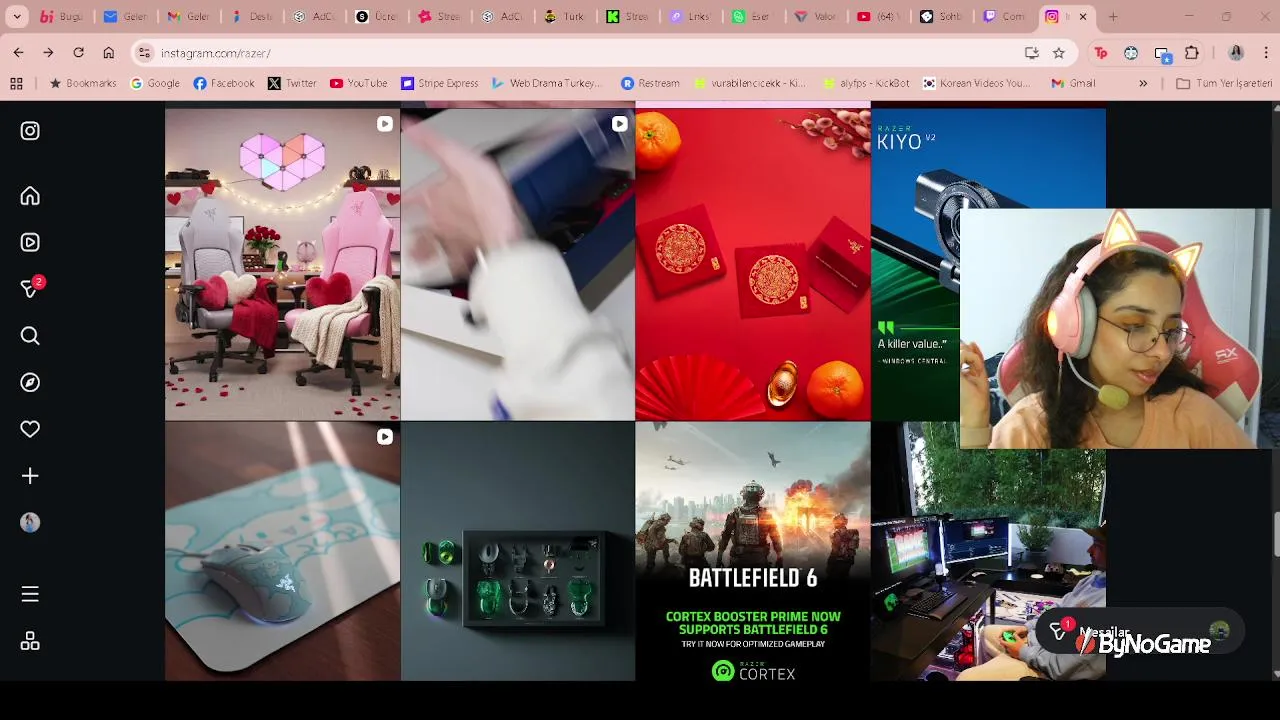Image resolution: width=1280 pixels, height=720 pixels.
Task: Open the Twitter bookmark
Action: click(292, 84)
